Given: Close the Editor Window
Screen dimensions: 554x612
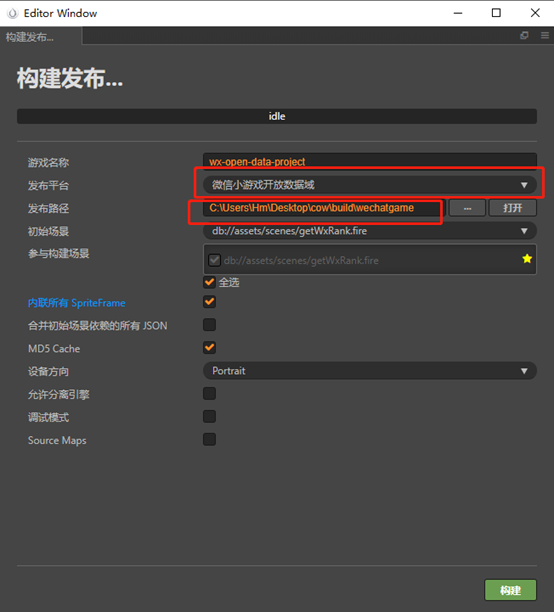Looking at the screenshot, I should pyautogui.click(x=535, y=13).
